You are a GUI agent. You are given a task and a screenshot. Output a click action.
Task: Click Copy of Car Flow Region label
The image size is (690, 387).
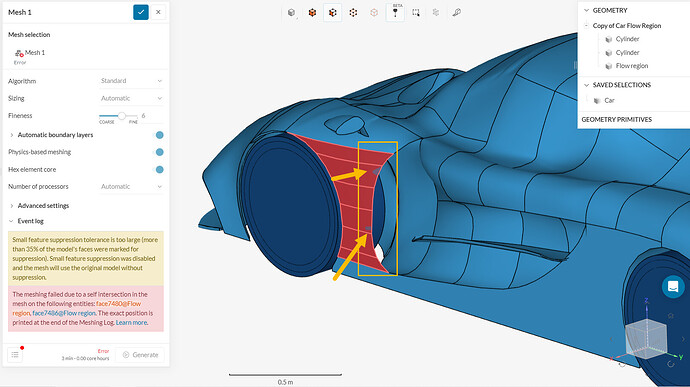point(627,26)
